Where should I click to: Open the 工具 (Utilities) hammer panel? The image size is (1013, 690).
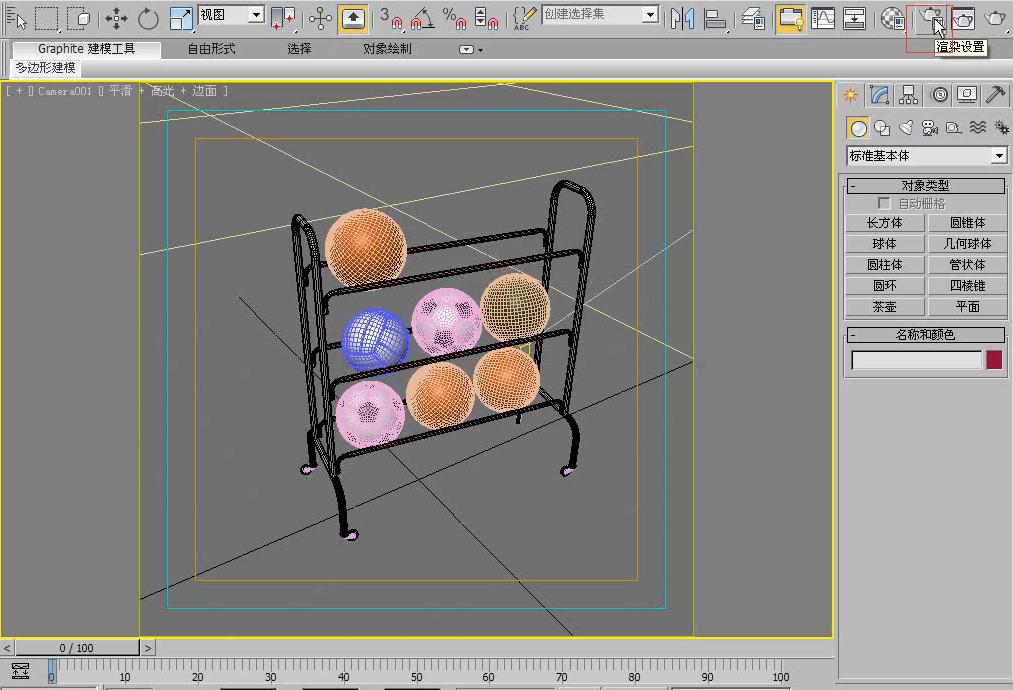point(994,95)
